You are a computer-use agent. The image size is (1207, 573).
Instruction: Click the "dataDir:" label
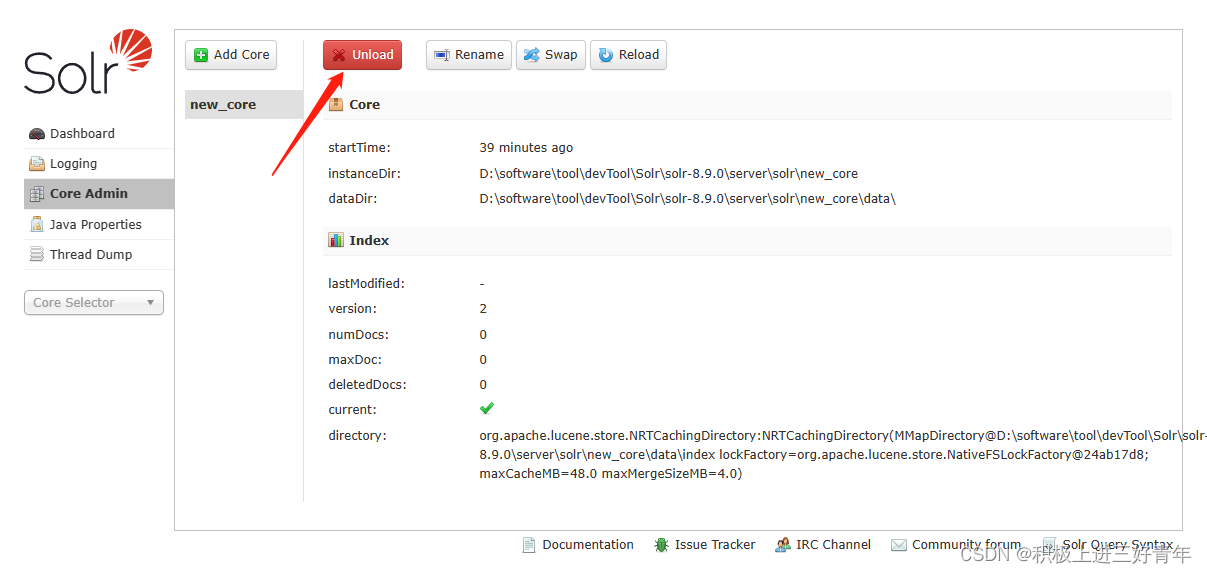[353, 199]
